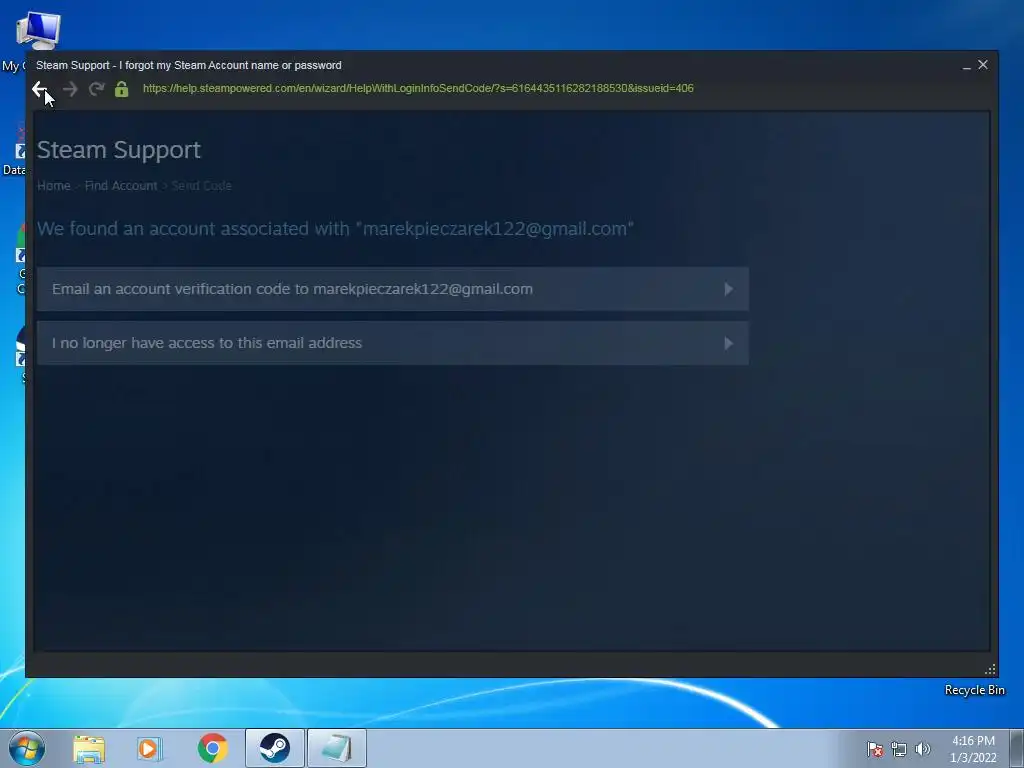Launch Windows Media Player from taskbar
The height and width of the screenshot is (768, 1024).
click(x=150, y=748)
